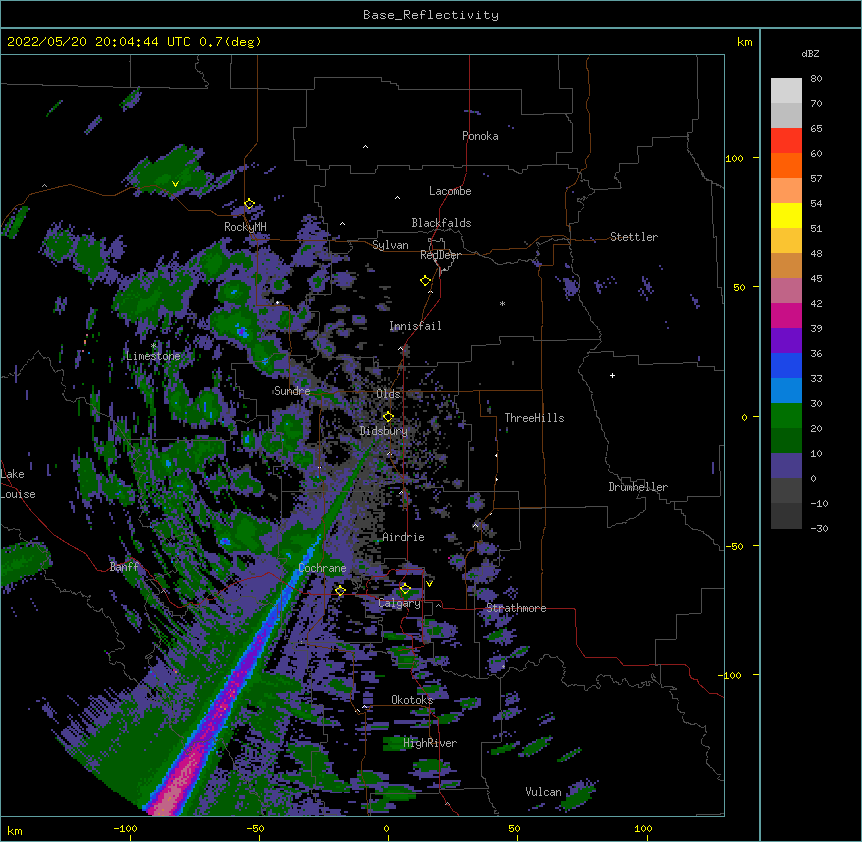Click the Sundre label
This screenshot has height=842, width=862.
click(292, 391)
